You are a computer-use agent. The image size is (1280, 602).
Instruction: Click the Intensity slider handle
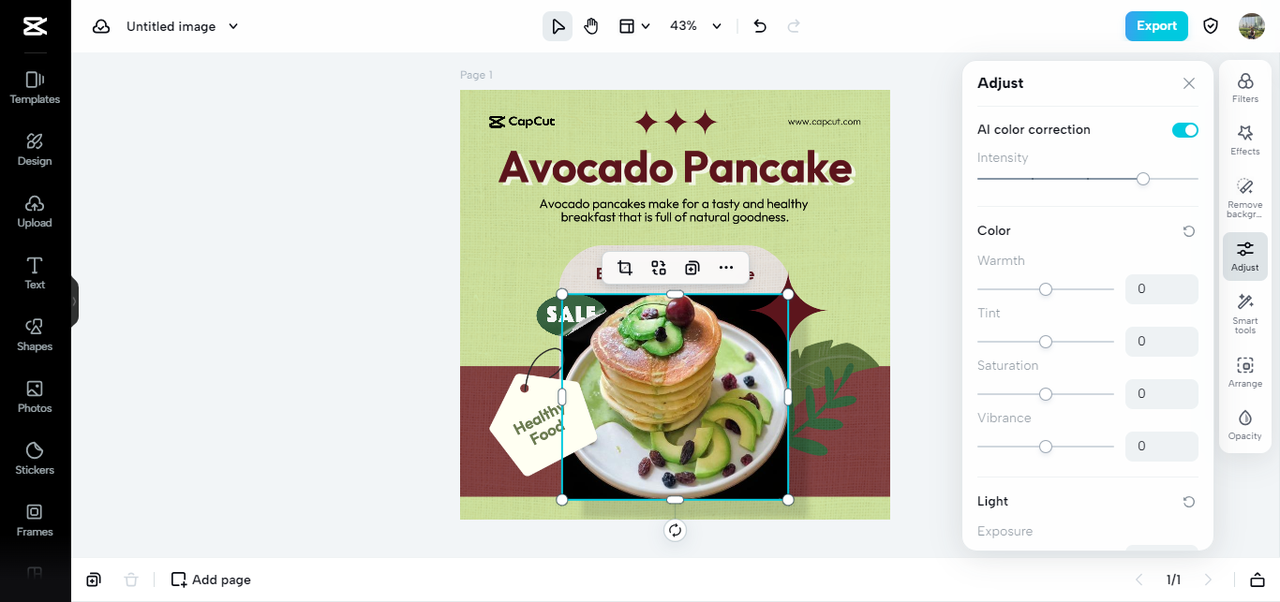(x=1143, y=179)
